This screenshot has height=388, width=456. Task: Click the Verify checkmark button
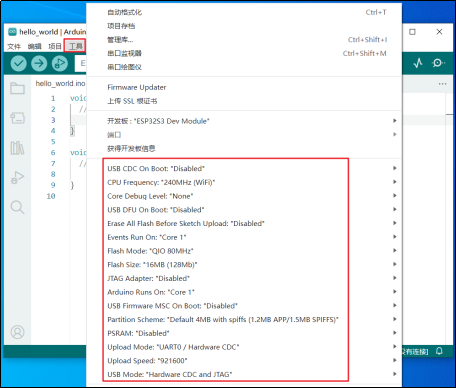coord(18,63)
